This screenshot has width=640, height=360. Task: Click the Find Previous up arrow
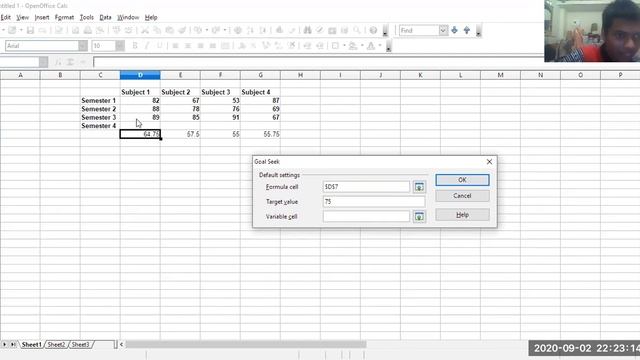467,30
